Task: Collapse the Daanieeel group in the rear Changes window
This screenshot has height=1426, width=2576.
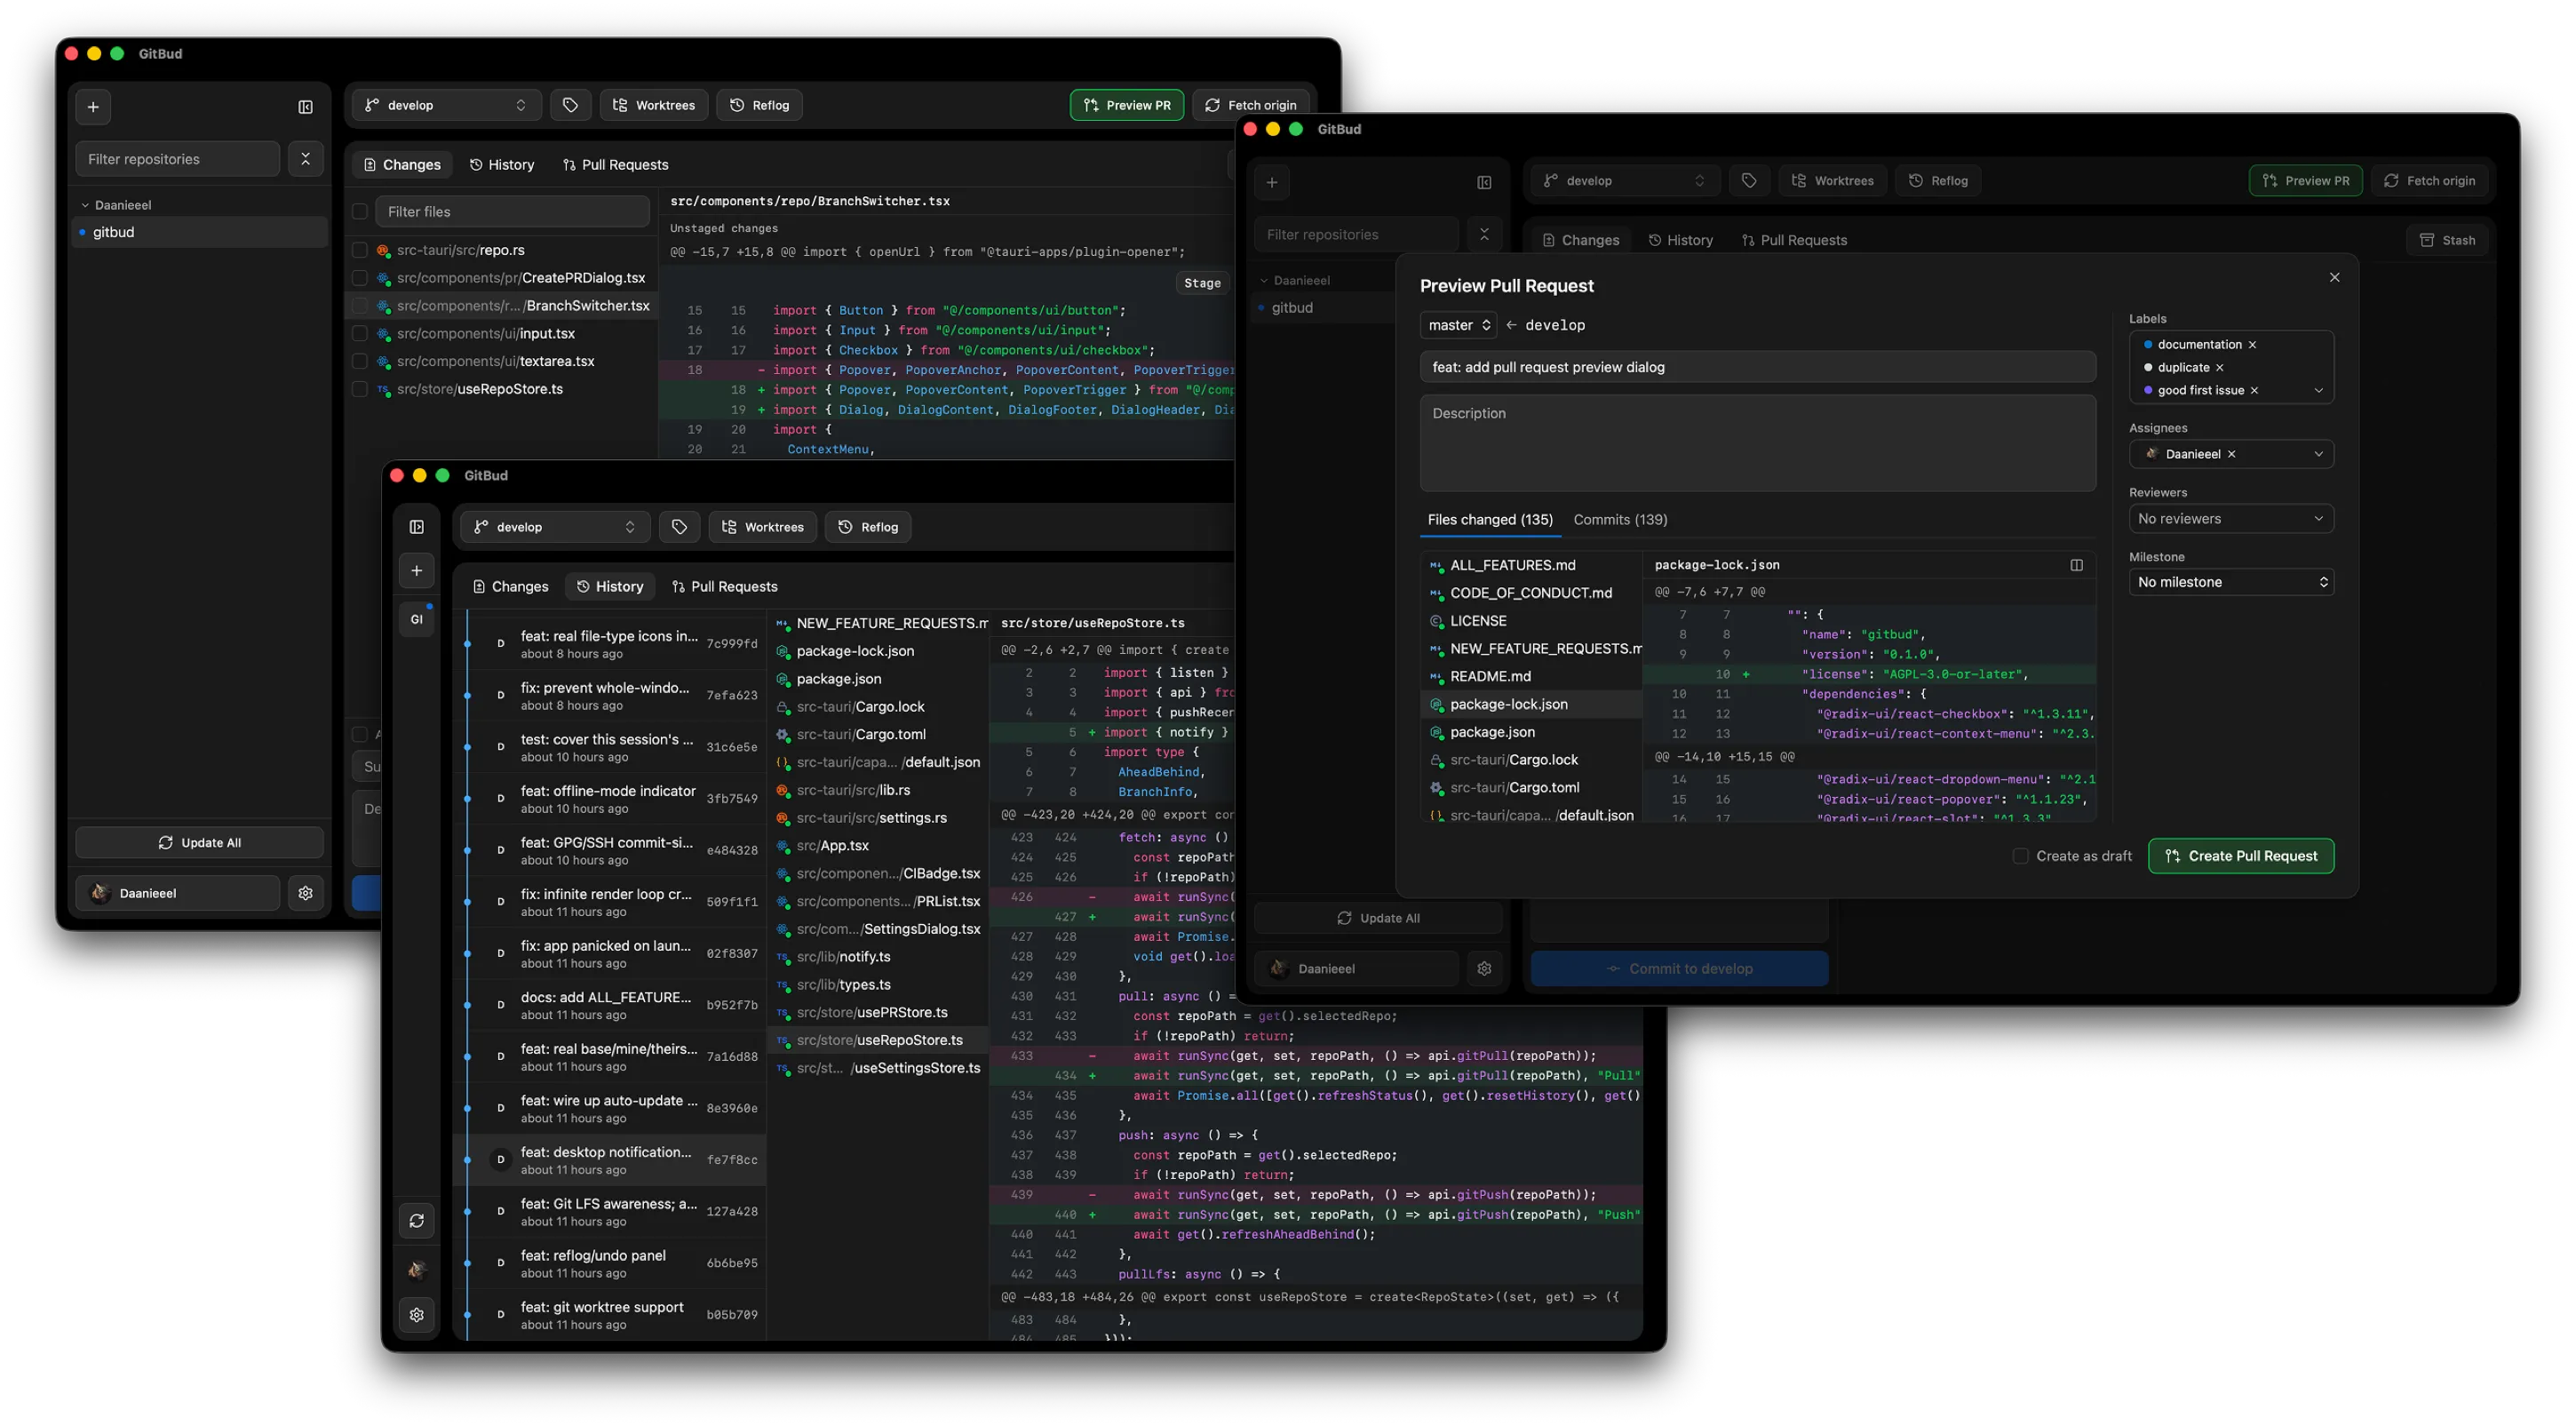Action: (116, 205)
